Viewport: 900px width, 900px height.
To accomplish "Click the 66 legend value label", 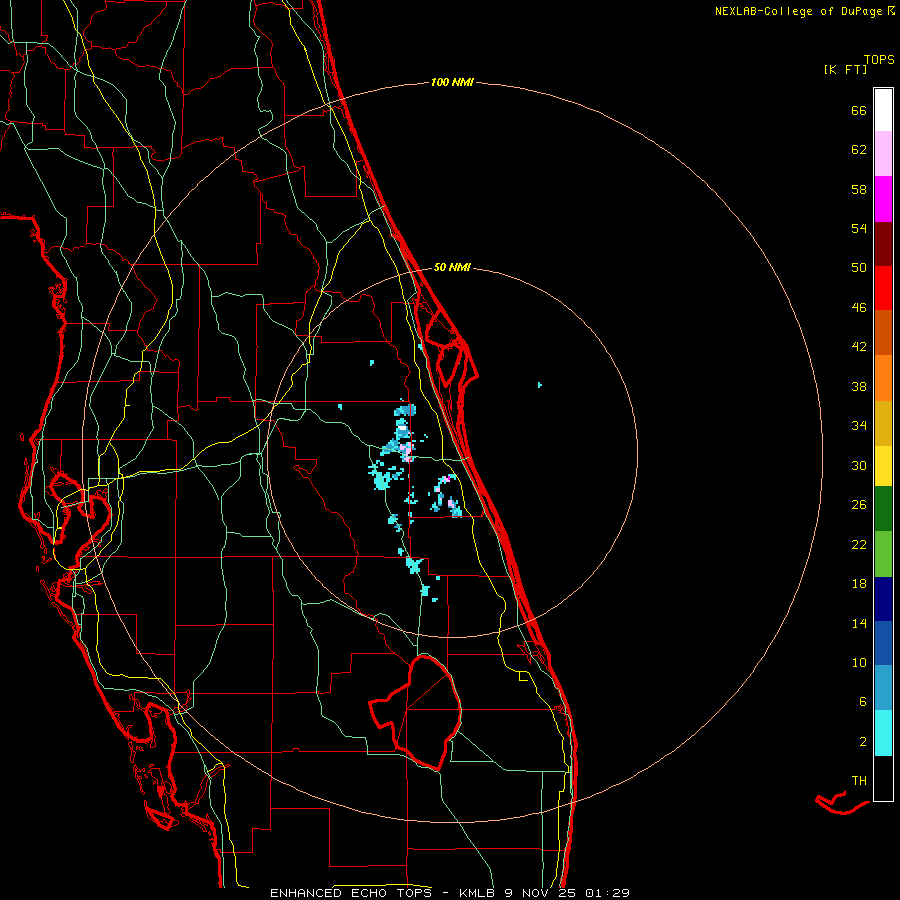I will (x=859, y=110).
